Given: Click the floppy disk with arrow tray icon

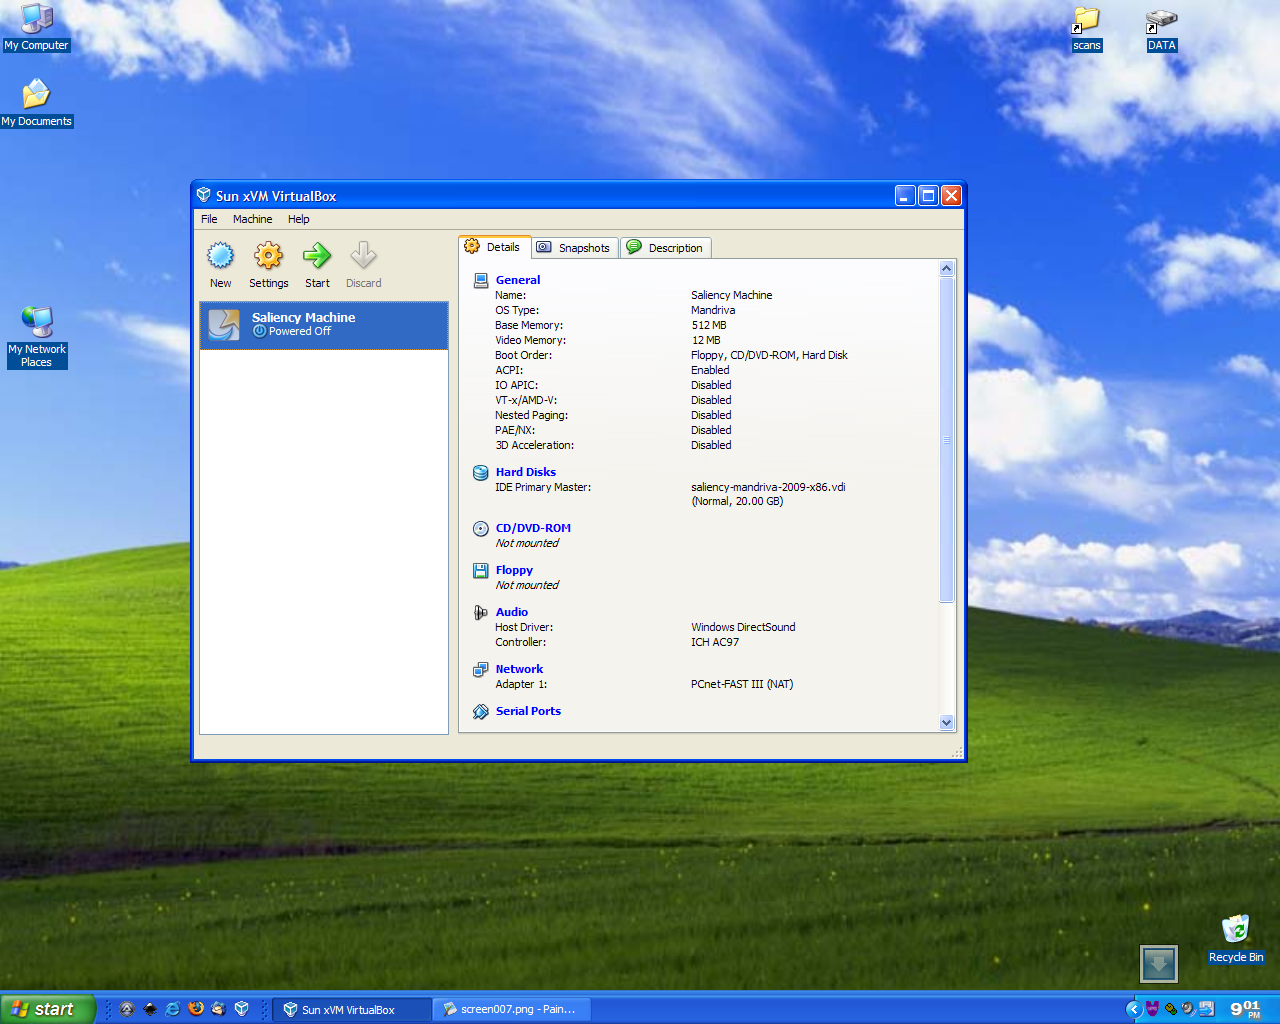Looking at the screenshot, I should point(1206,1009).
